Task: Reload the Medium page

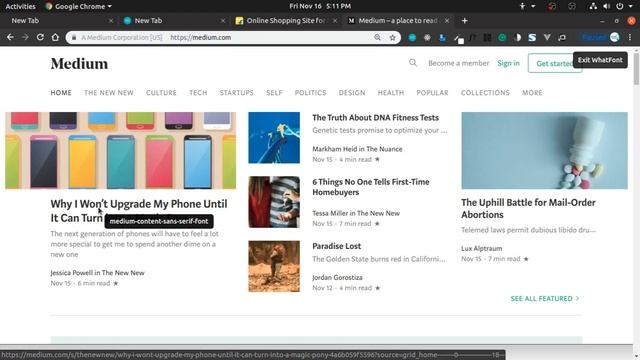Action: [x=40, y=37]
